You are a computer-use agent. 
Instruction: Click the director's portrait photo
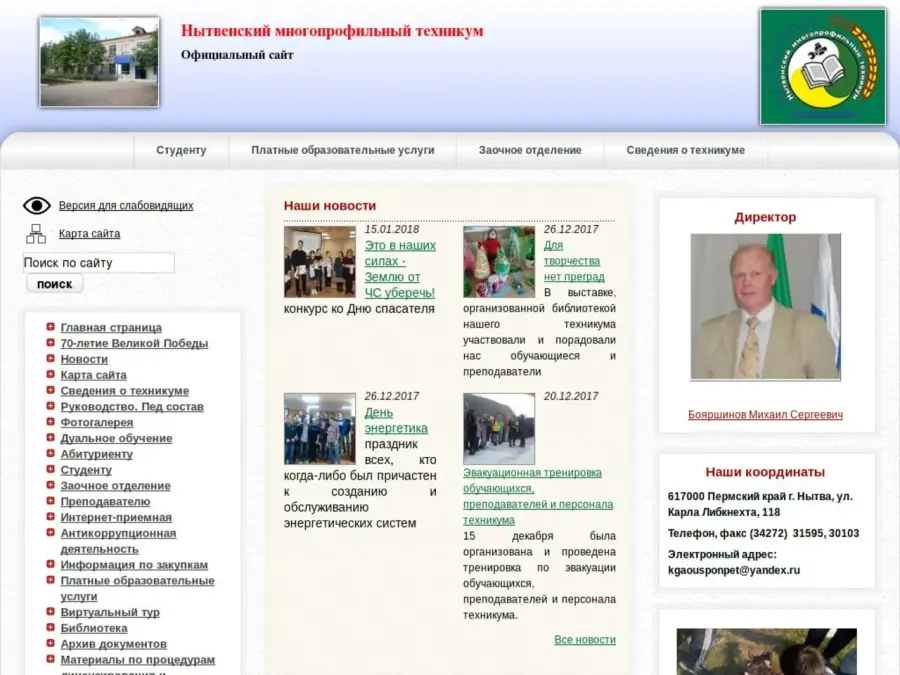[765, 307]
